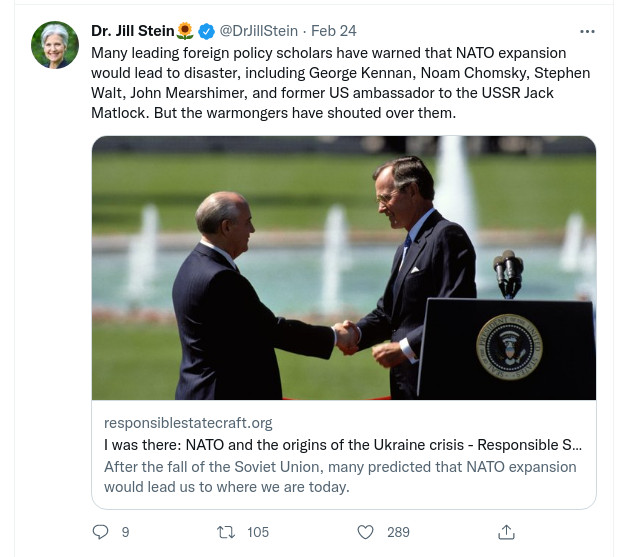Click the sunflower emoji beside the name

(185, 32)
